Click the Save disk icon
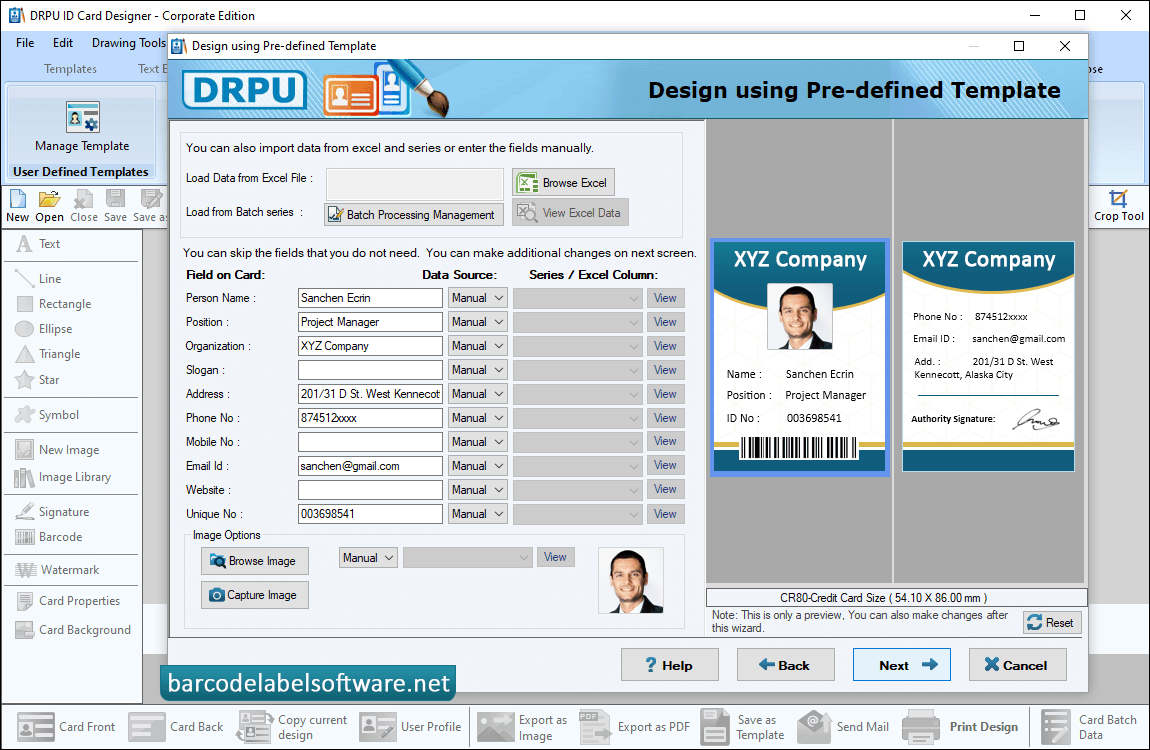The width and height of the screenshot is (1150, 750). tap(115, 206)
